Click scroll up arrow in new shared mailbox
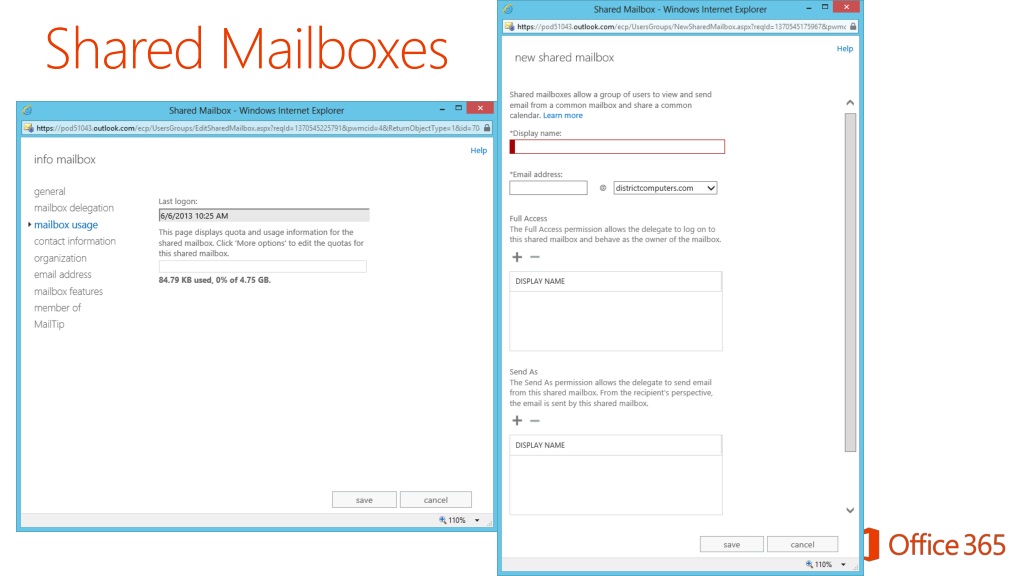Image resolution: width=1024 pixels, height=576 pixels. coord(850,103)
